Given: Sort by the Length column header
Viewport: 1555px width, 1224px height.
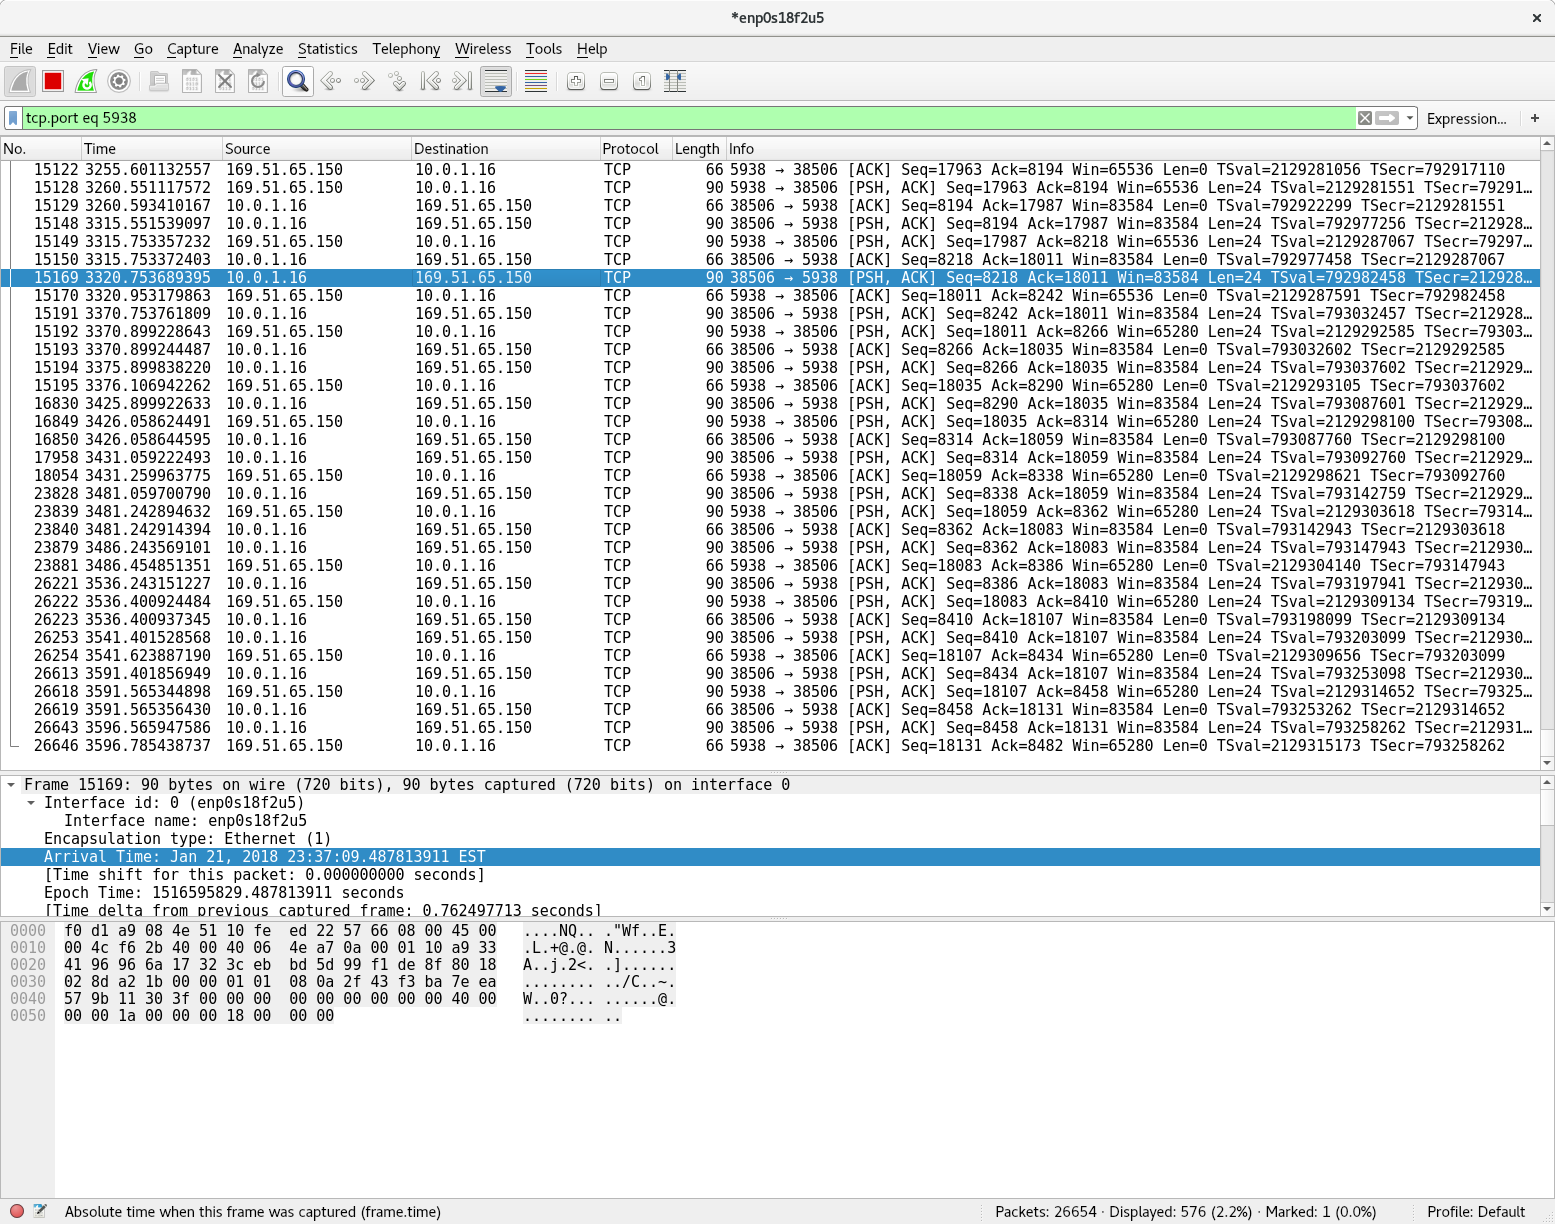Looking at the screenshot, I should pyautogui.click(x=698, y=149).
